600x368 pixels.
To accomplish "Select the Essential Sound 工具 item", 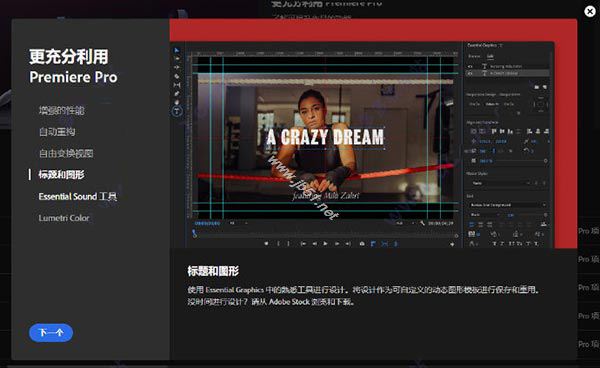I will [x=78, y=197].
